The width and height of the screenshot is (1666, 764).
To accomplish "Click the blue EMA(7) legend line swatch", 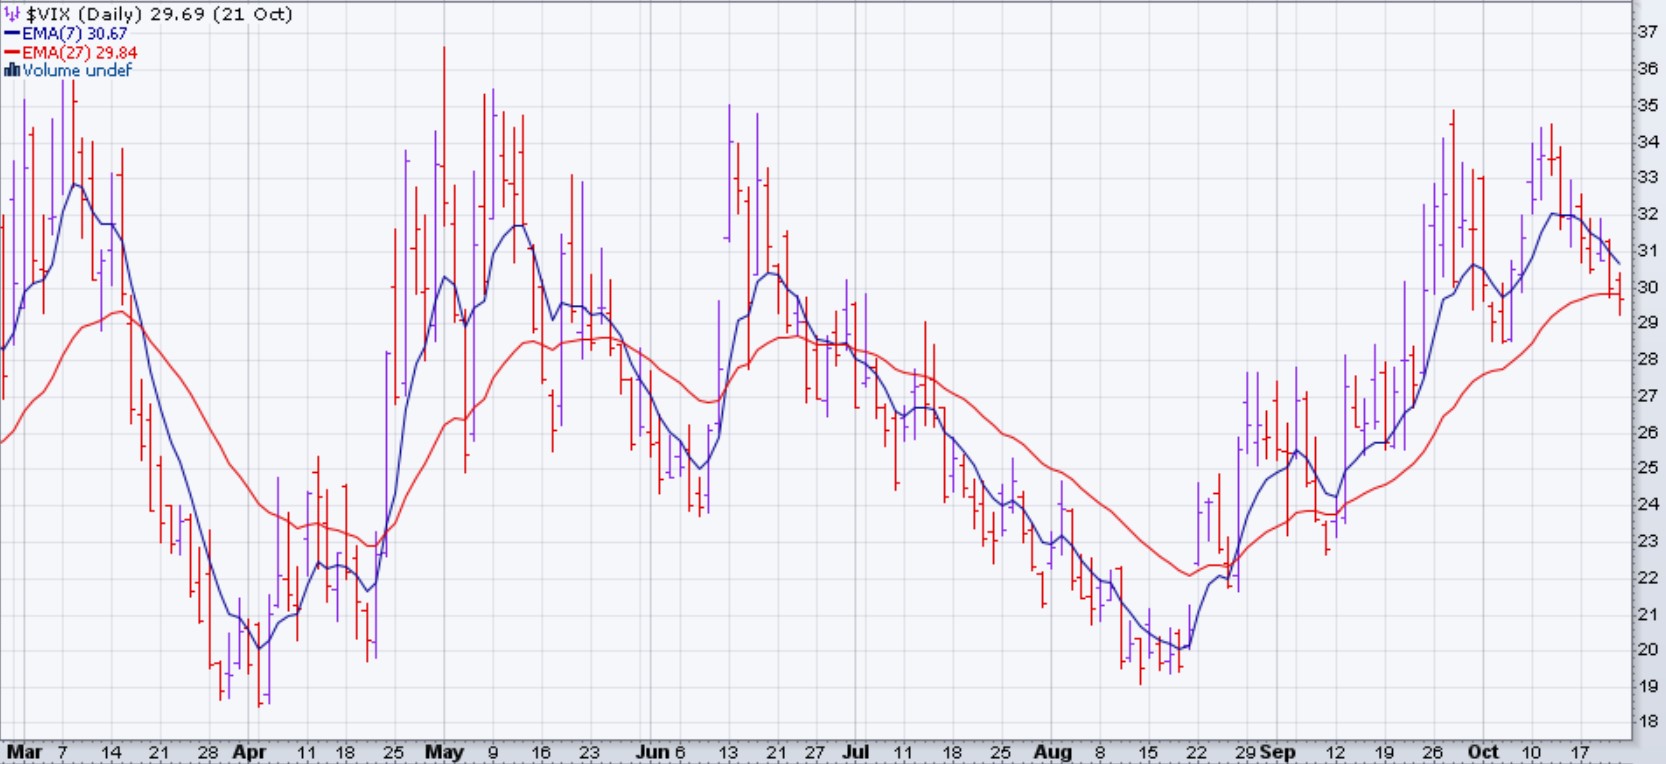I will (12, 33).
